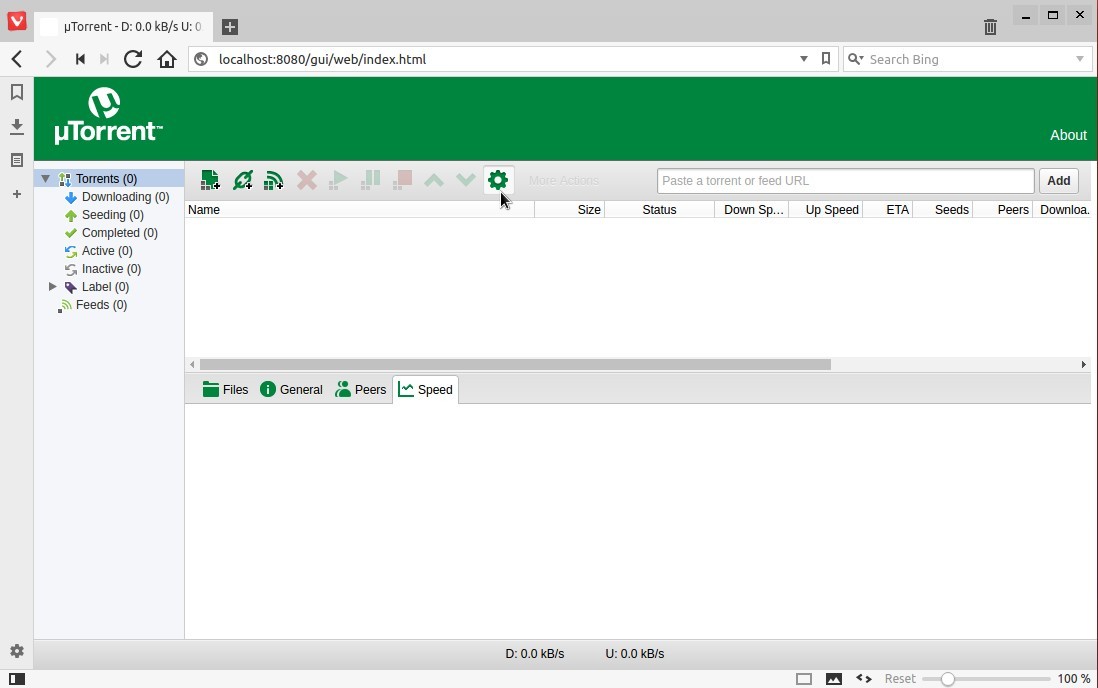The image size is (1098, 688).
Task: Open the About page
Action: tap(1068, 135)
